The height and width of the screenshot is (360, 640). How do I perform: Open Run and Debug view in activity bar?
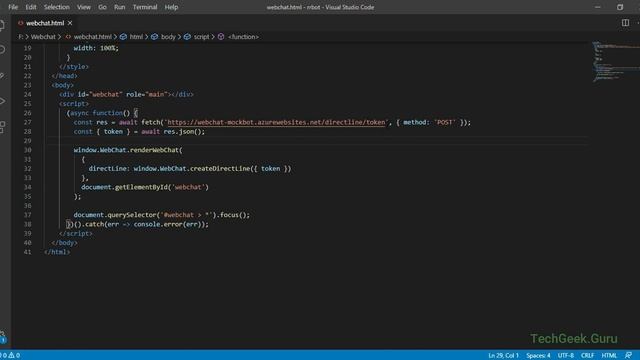[x=2, y=101]
